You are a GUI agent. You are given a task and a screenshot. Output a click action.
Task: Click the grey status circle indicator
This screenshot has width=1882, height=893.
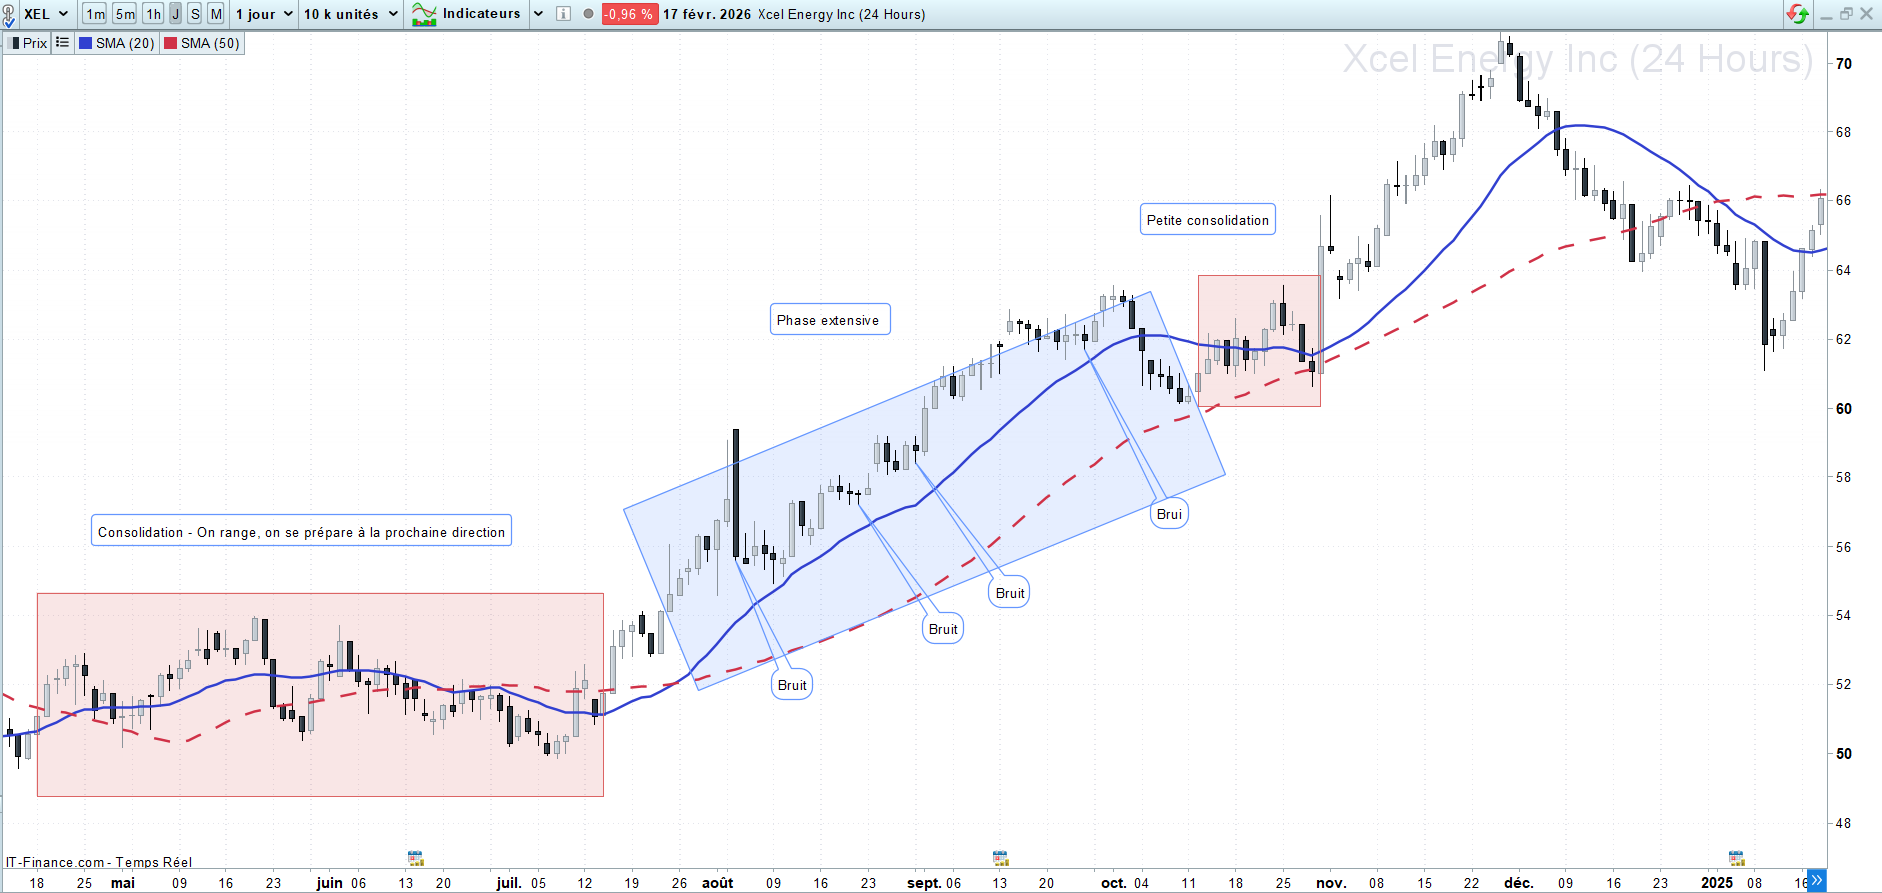(588, 14)
